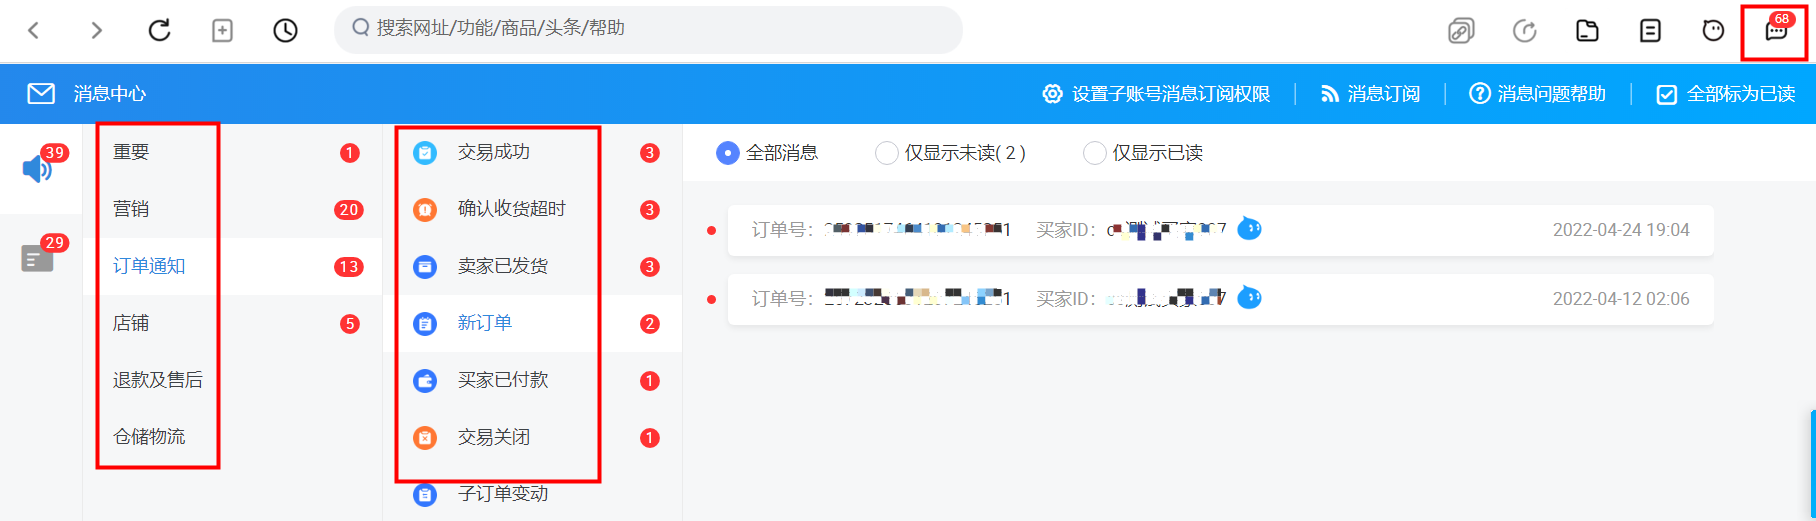This screenshot has height=521, width=1816.
Task: Open the 营销 message category
Action: [131, 209]
